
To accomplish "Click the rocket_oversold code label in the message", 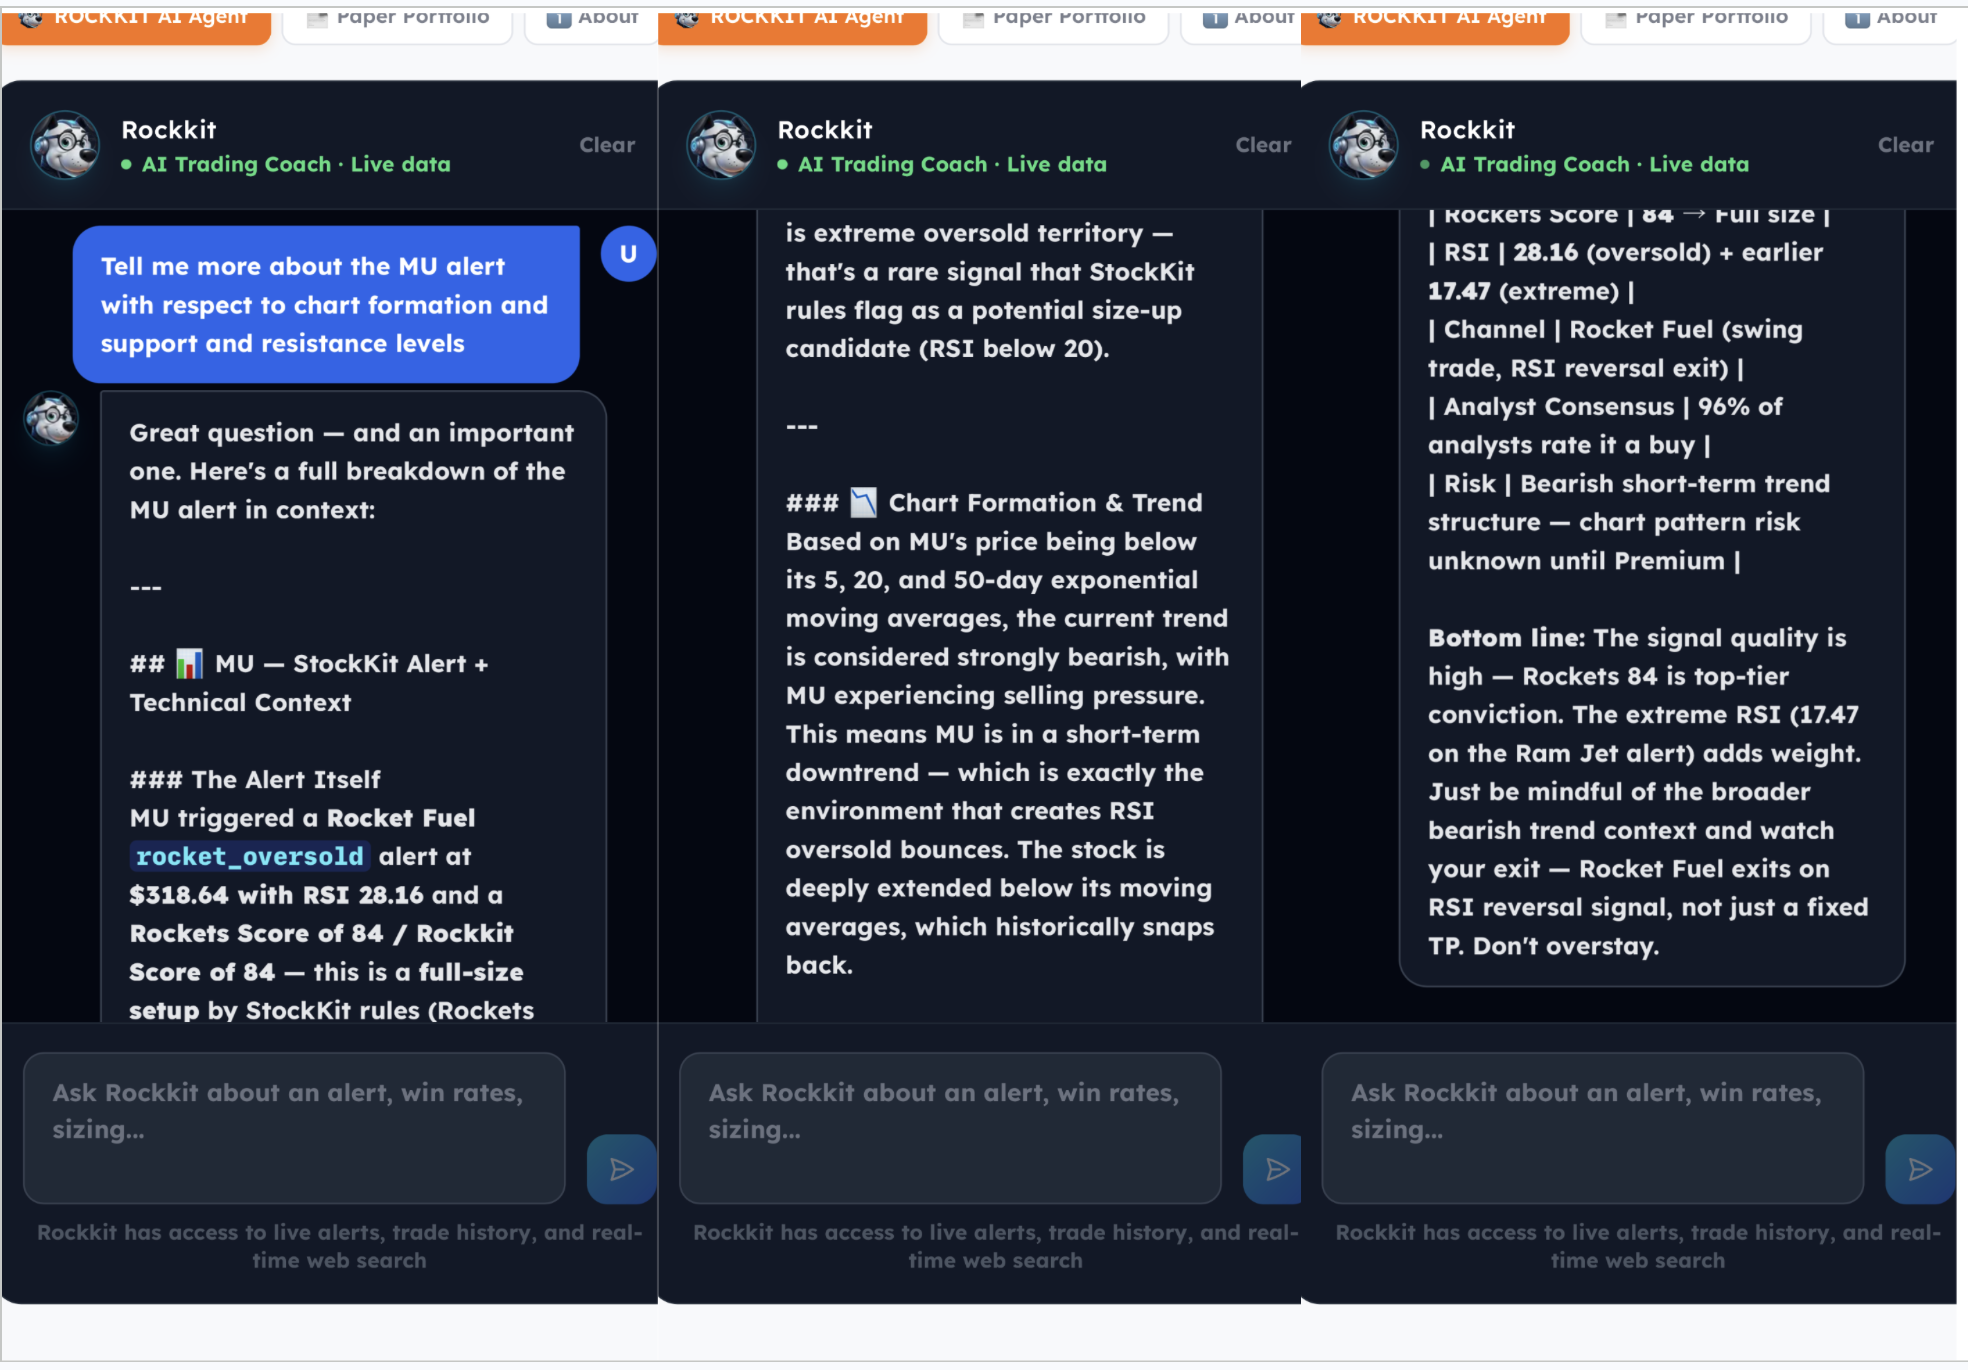I will (x=249, y=856).
